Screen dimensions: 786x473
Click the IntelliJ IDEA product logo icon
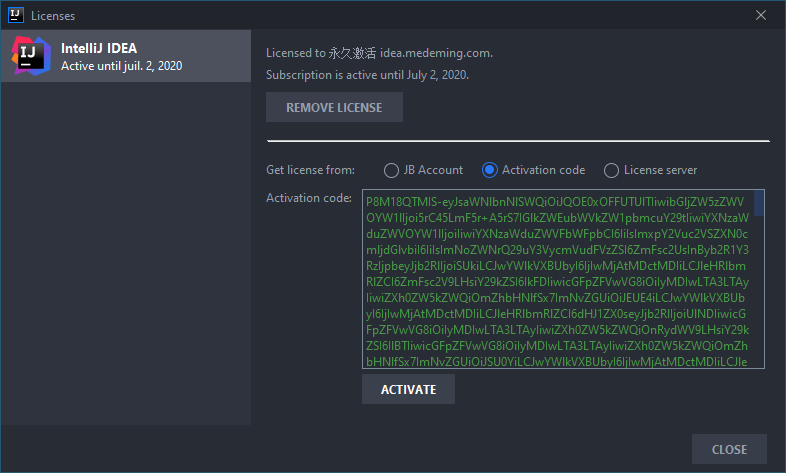(x=31, y=56)
